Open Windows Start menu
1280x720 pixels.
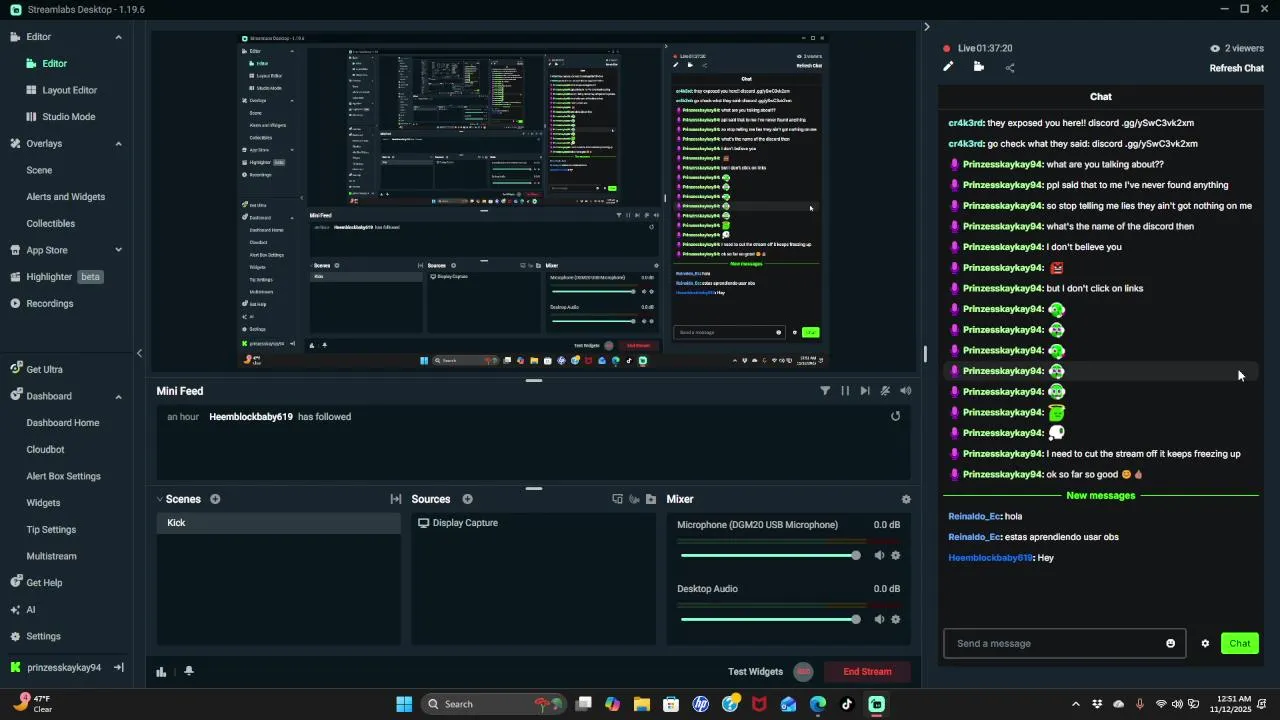coord(404,704)
